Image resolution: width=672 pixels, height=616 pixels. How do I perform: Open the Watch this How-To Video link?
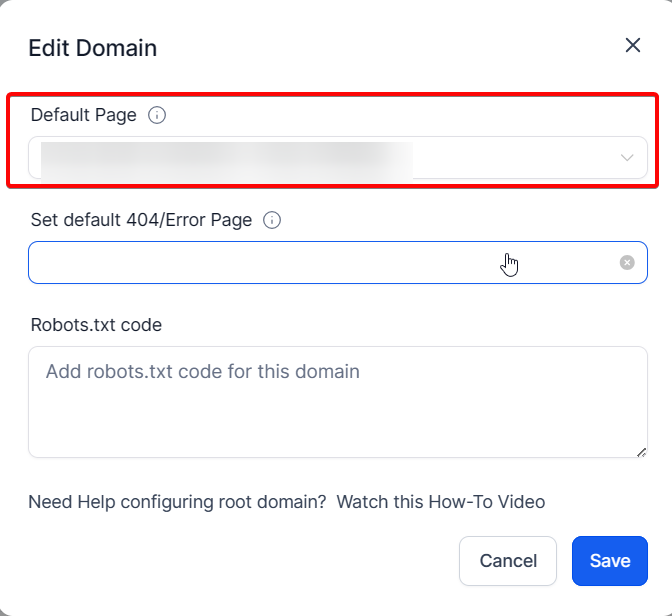pos(440,502)
